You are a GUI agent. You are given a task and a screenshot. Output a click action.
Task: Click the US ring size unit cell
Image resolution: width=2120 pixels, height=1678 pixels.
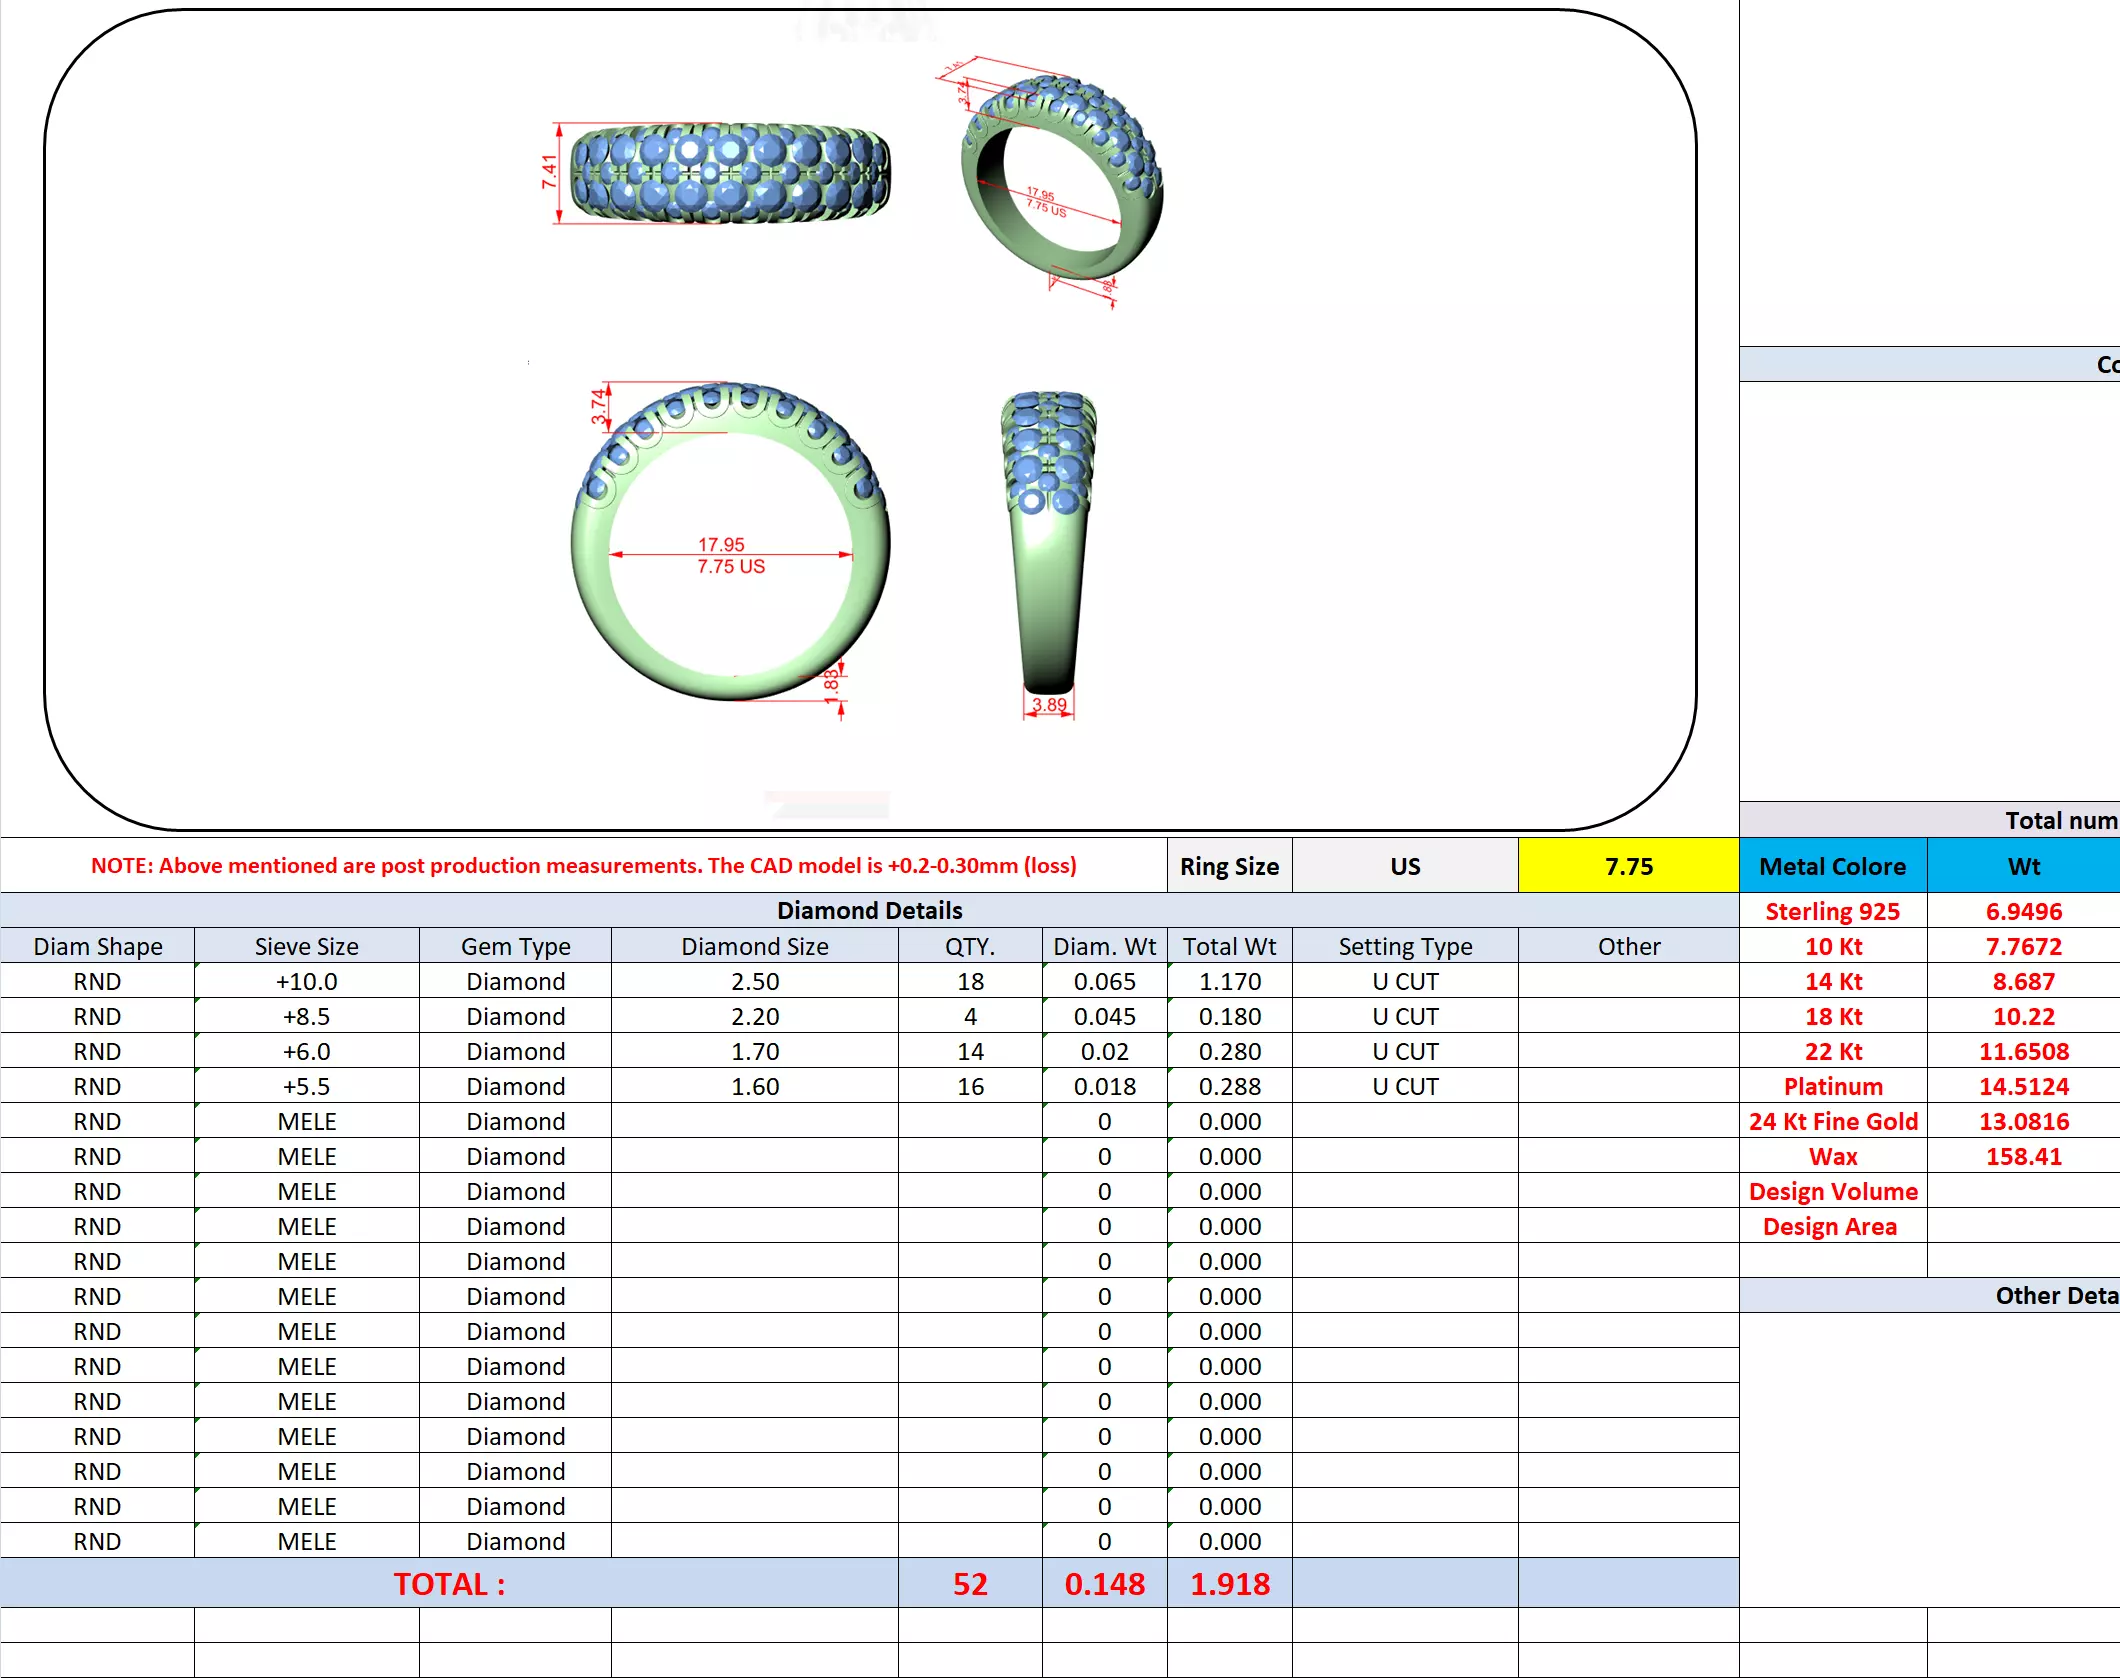[1405, 866]
